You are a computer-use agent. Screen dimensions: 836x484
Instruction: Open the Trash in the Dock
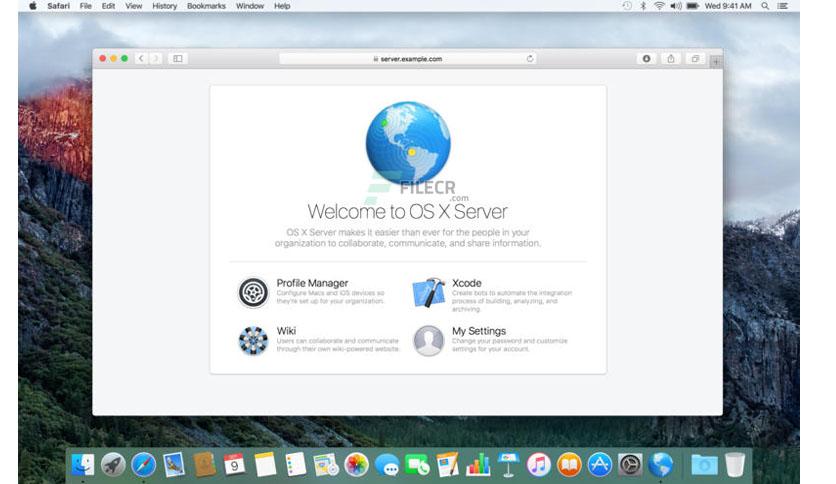(735, 465)
